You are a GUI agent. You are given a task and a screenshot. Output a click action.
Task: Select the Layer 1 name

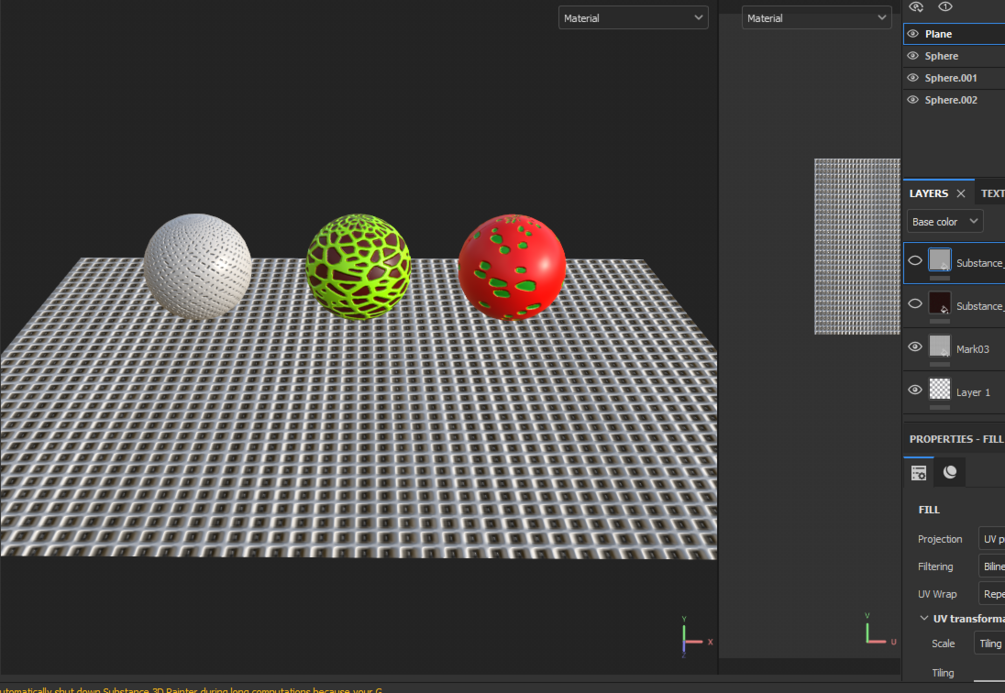(x=973, y=392)
